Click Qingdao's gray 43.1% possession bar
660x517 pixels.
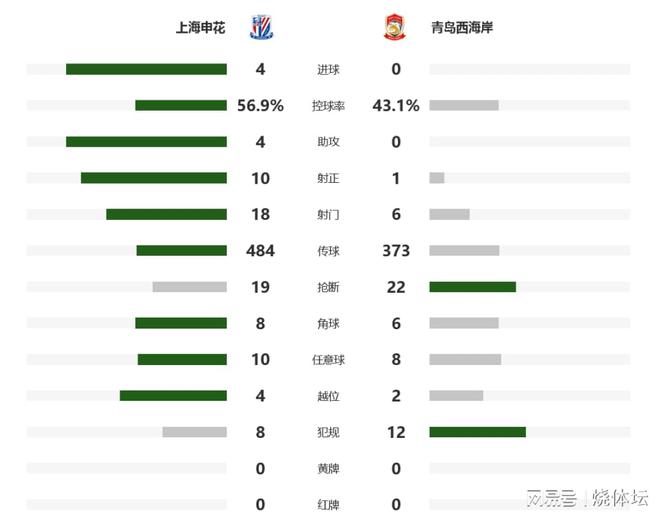pos(464,105)
